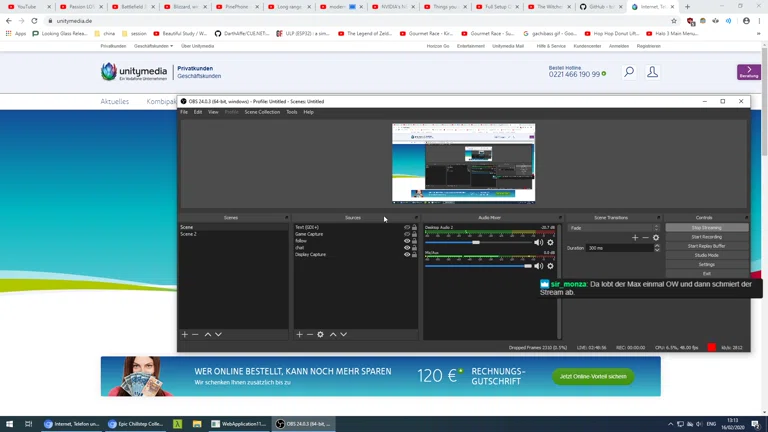
Task: Open the Windows Start menu
Action: click(x=9, y=424)
